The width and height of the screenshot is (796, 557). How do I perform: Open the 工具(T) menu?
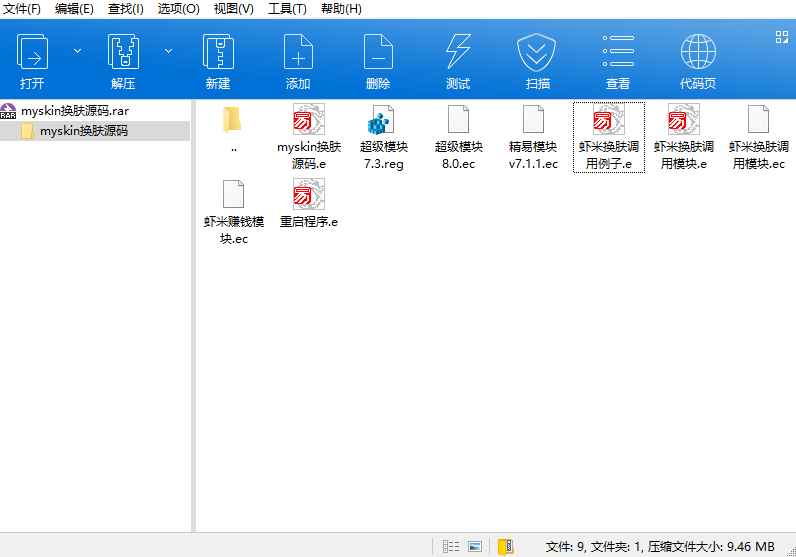click(x=287, y=9)
